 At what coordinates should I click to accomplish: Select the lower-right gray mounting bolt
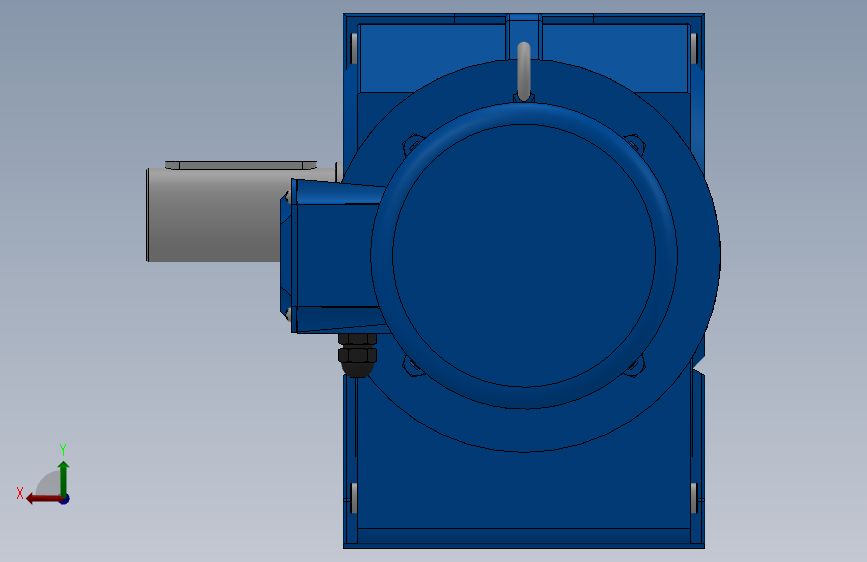[694, 498]
